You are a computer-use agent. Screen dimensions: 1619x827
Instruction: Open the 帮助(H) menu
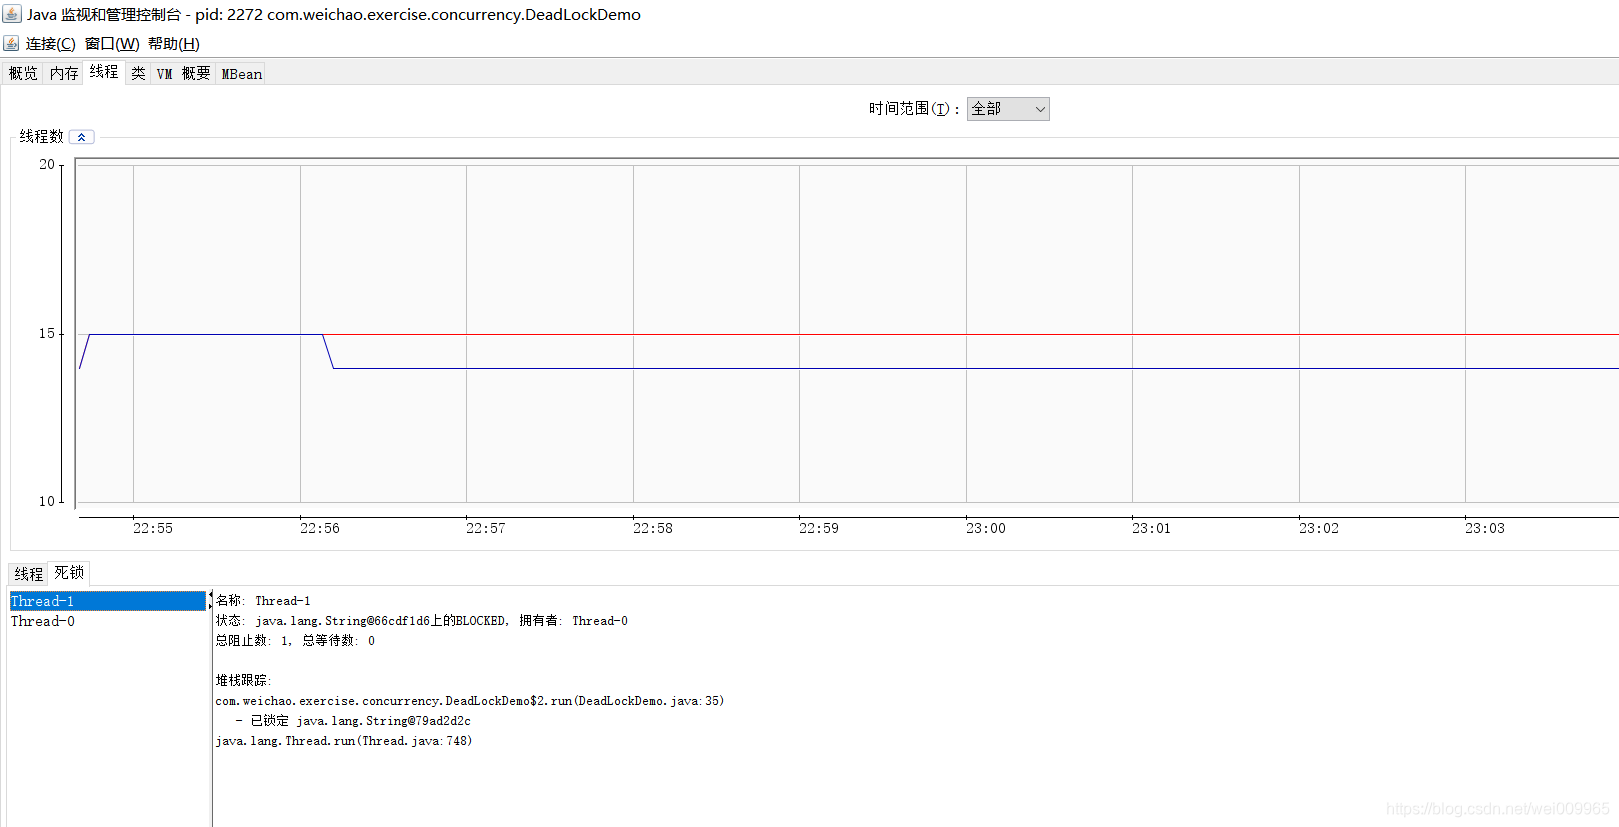tap(174, 44)
